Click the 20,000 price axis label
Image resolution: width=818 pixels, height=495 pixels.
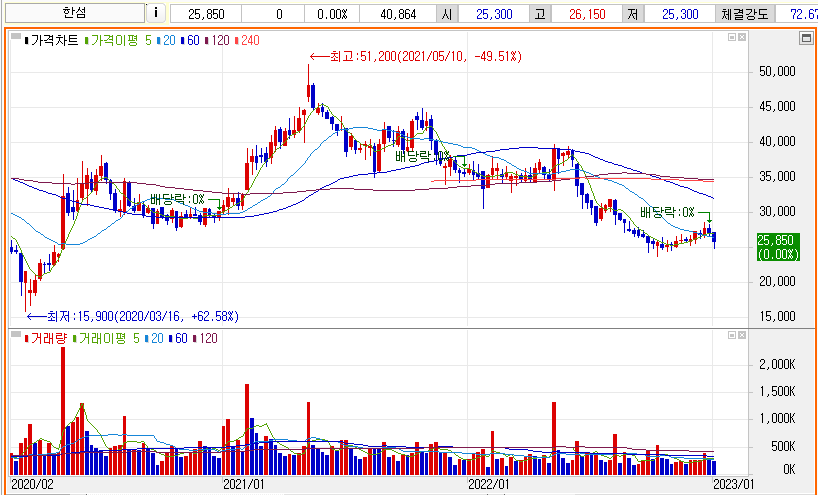click(776, 282)
